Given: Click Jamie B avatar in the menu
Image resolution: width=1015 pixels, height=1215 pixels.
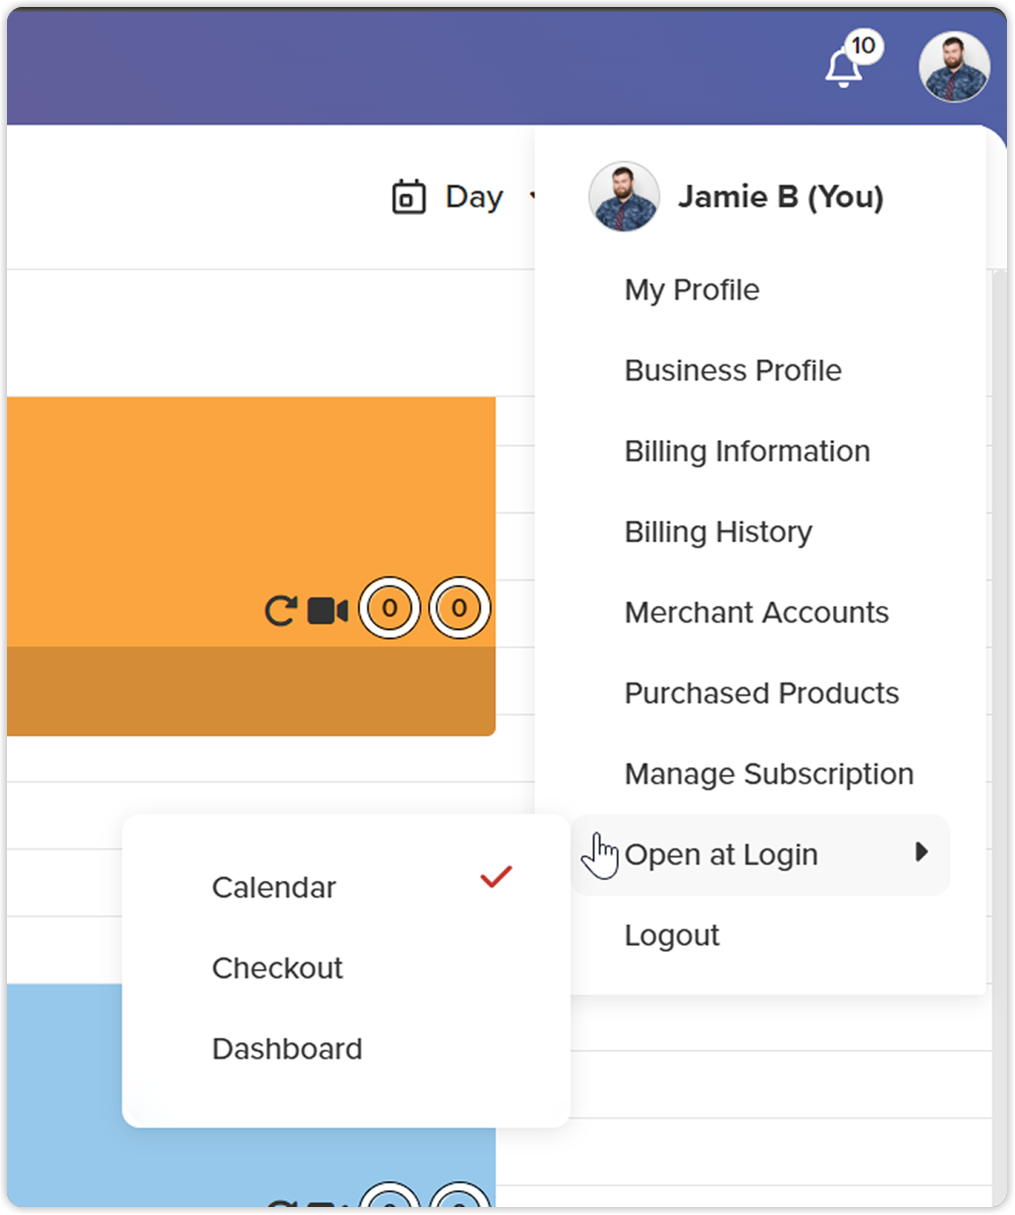Looking at the screenshot, I should tap(624, 197).
